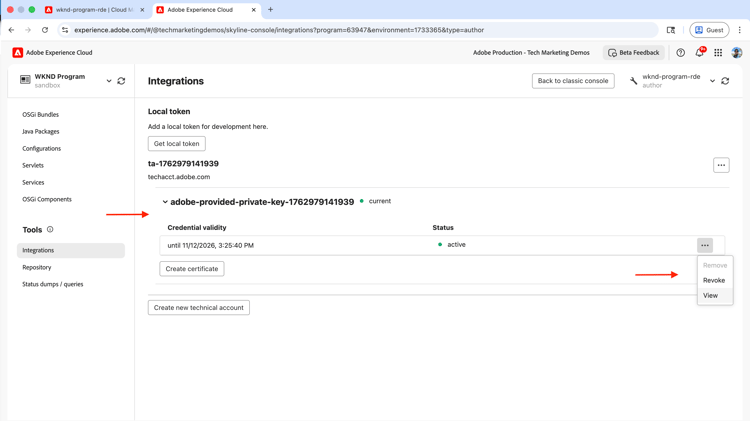Open Java Packages in the sidebar
750x421 pixels.
[x=41, y=132]
